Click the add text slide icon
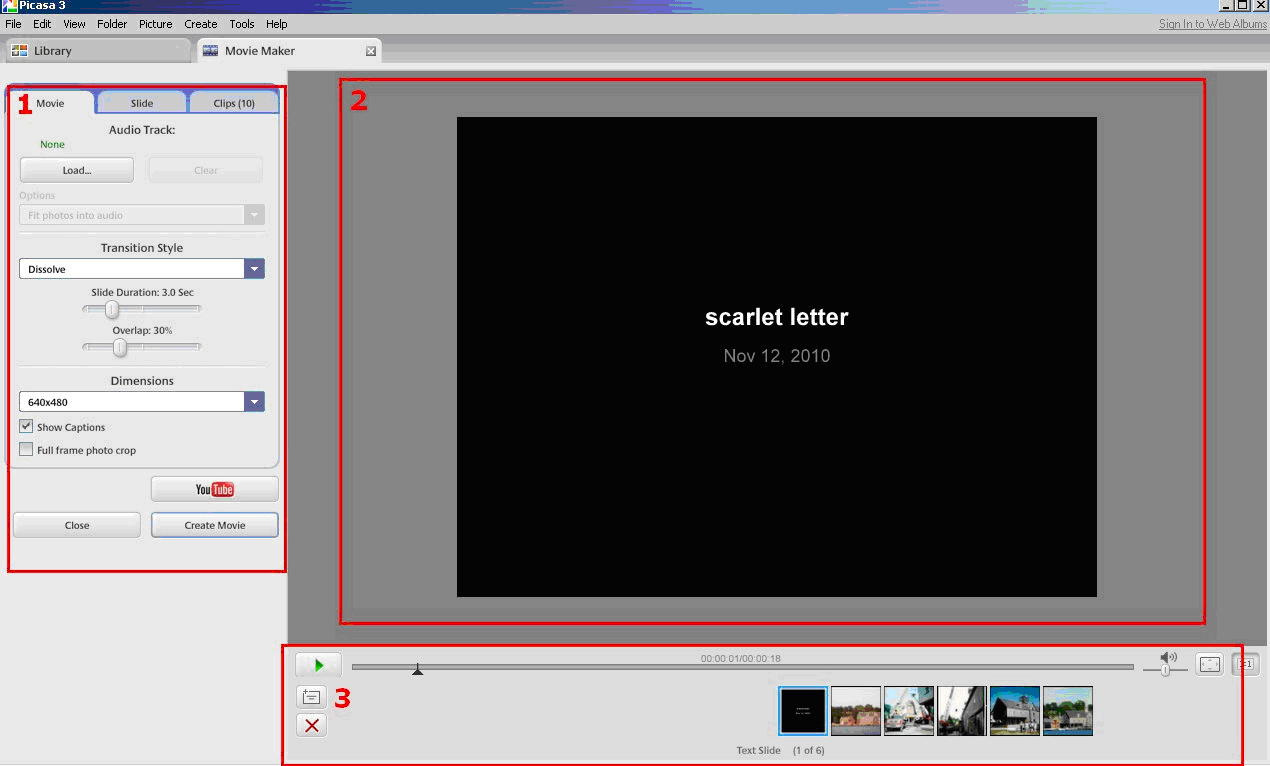Image resolution: width=1270 pixels, height=766 pixels. click(311, 697)
